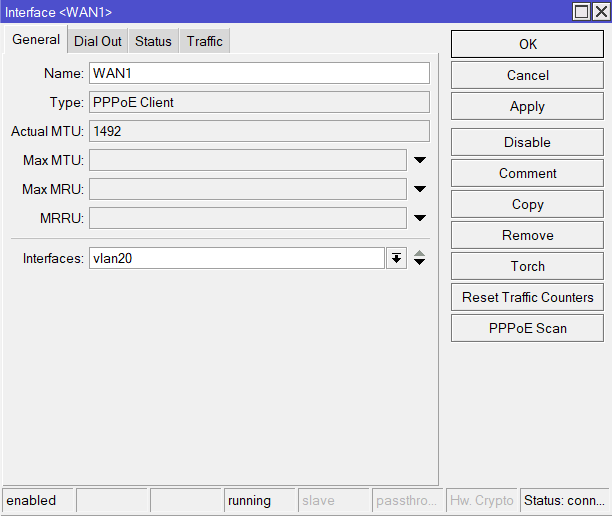This screenshot has height=516, width=612.
Task: Open the Status tab
Action: coord(153,41)
